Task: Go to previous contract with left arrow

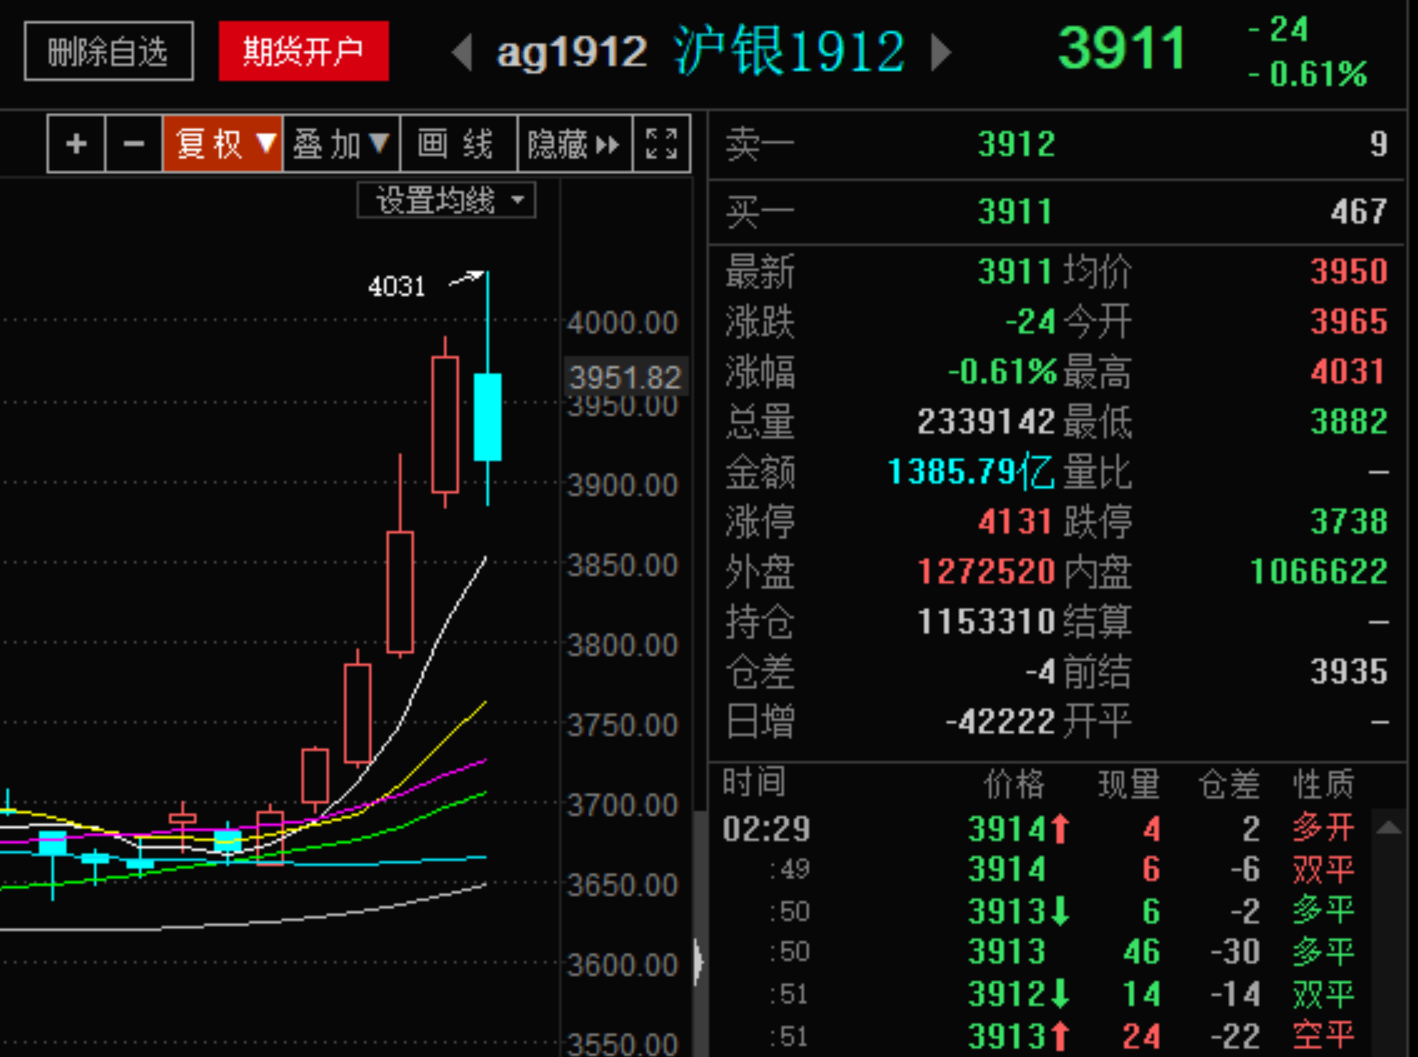Action: pos(461,52)
